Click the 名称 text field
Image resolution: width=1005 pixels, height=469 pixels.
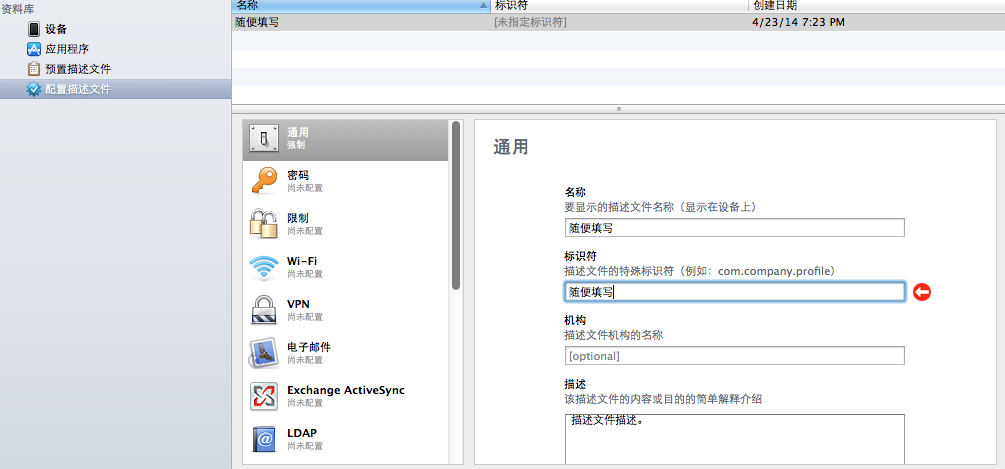point(734,227)
